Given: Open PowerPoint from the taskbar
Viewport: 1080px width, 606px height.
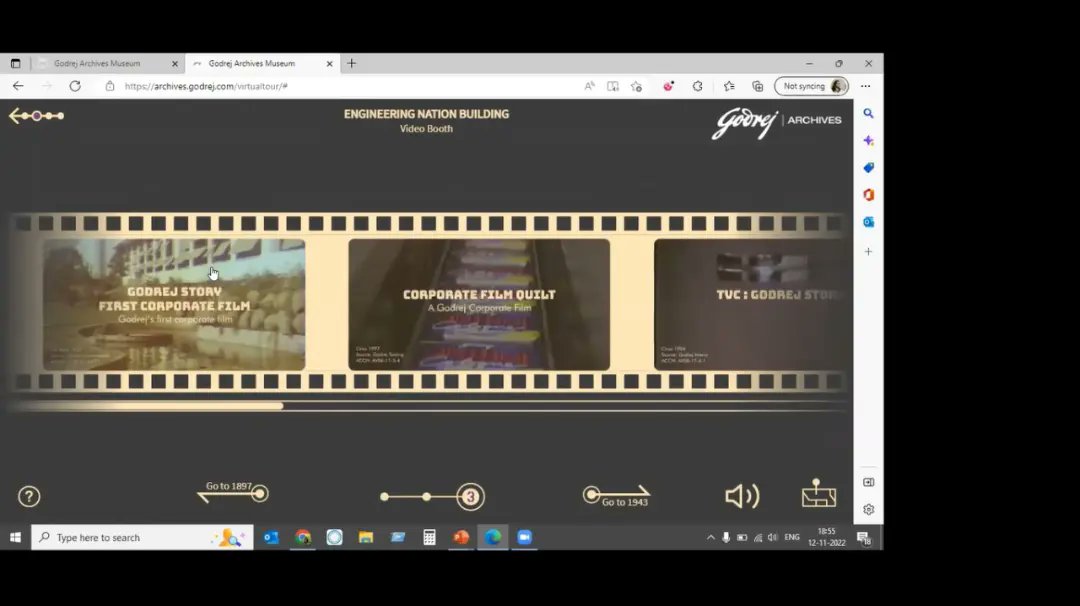Looking at the screenshot, I should click(x=461, y=537).
